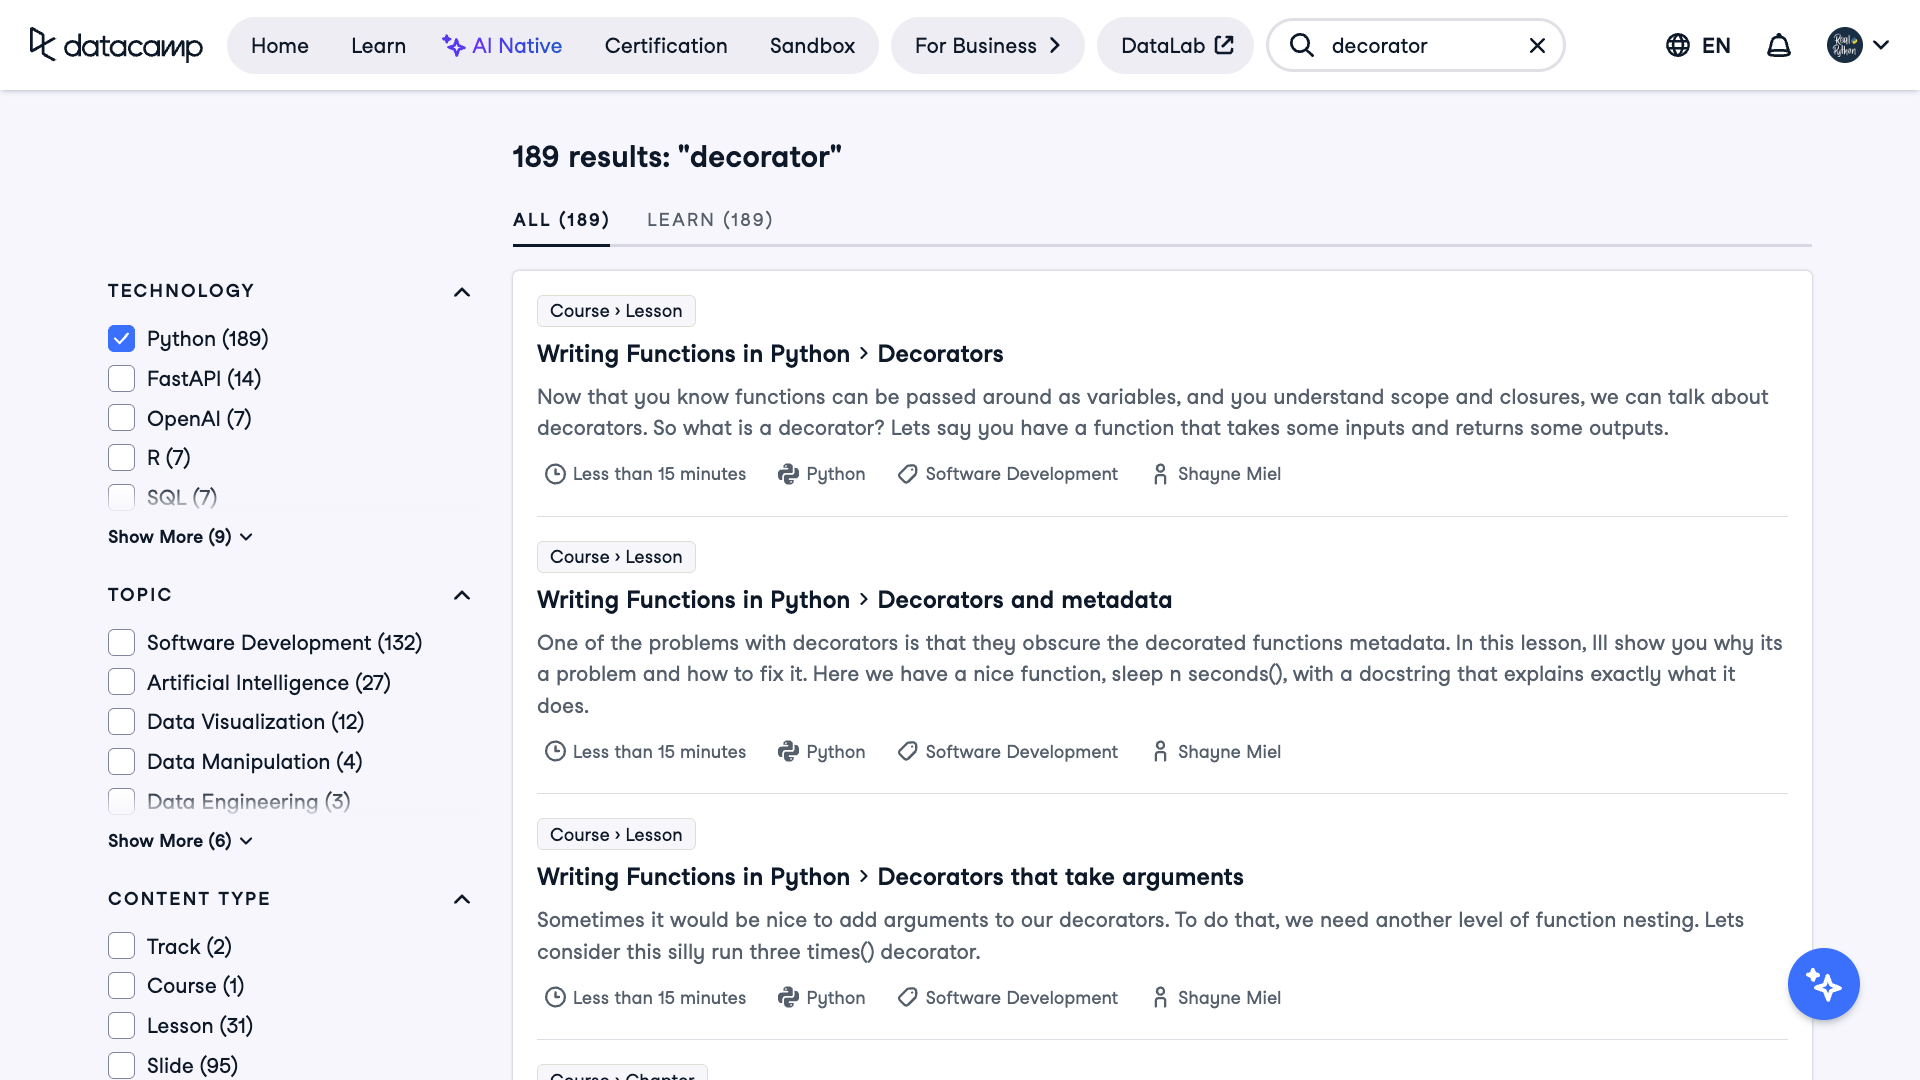Open DataLab external link

click(1176, 45)
